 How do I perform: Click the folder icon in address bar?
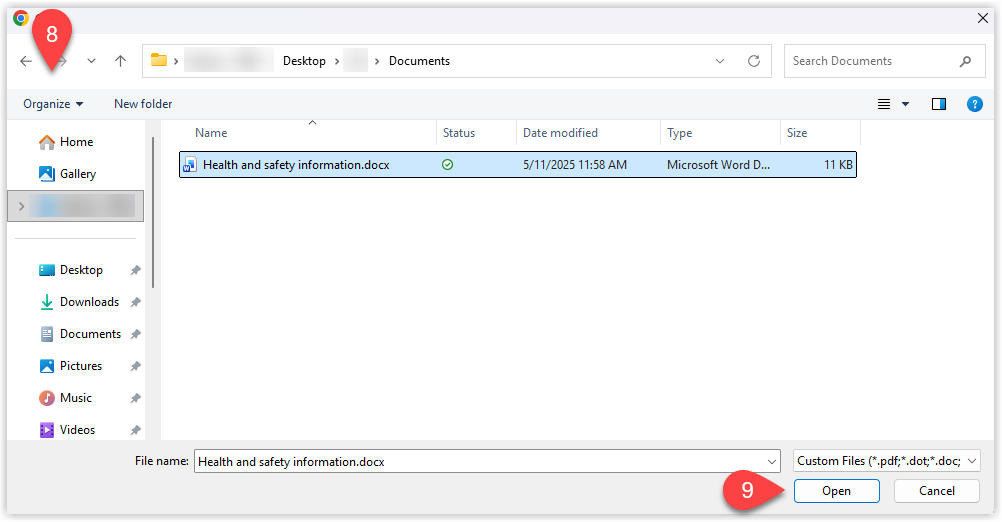(x=158, y=60)
